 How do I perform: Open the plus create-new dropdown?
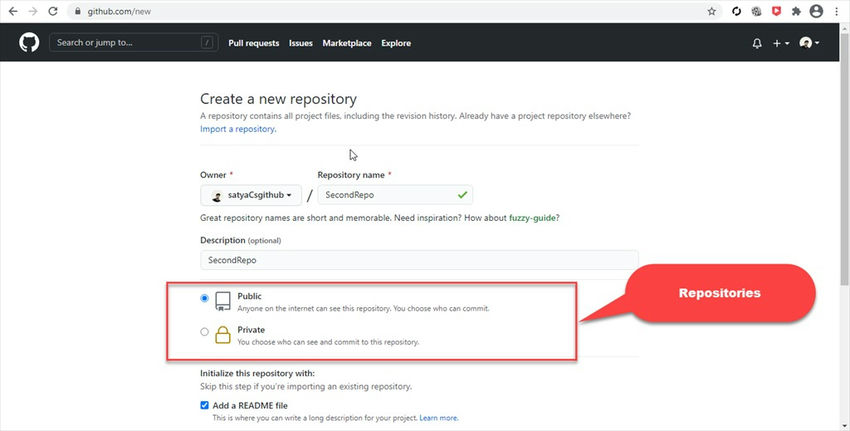point(781,43)
